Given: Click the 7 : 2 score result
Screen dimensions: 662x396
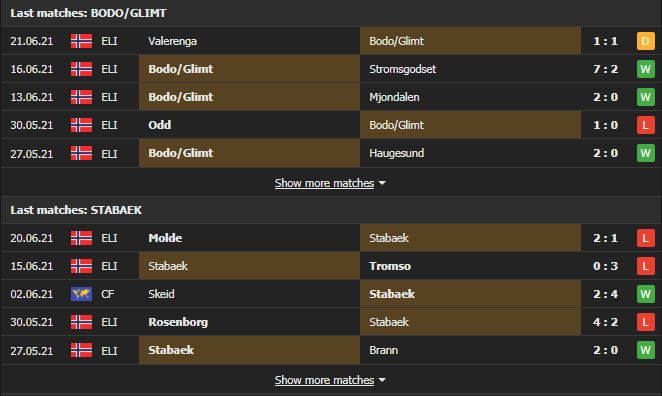Looking at the screenshot, I should point(605,69).
